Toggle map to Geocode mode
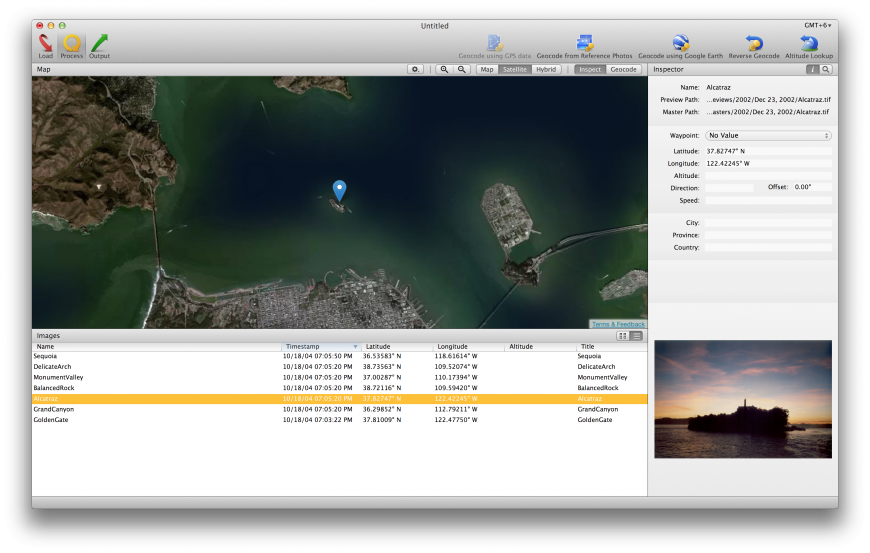The height and width of the screenshot is (553, 870). (x=623, y=70)
